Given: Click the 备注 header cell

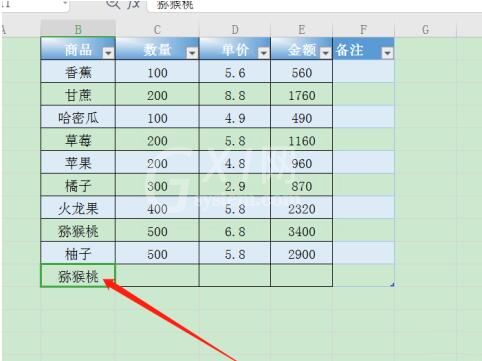Looking at the screenshot, I should point(364,49).
